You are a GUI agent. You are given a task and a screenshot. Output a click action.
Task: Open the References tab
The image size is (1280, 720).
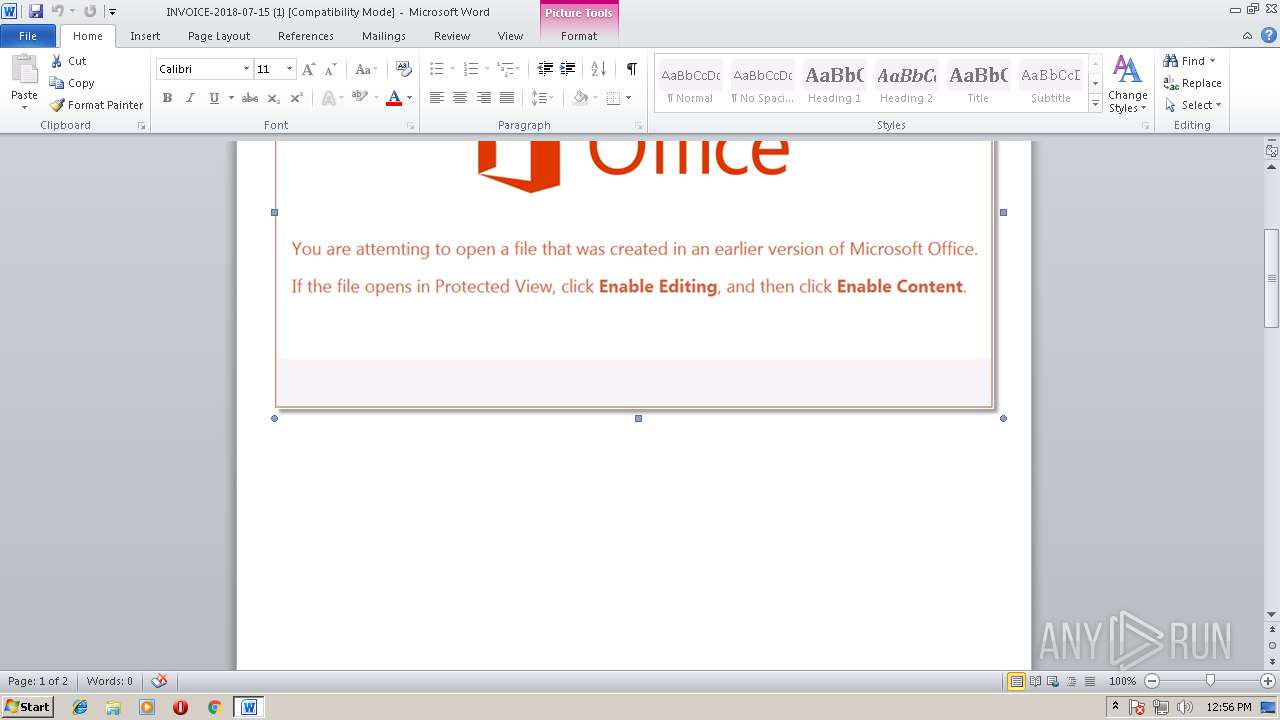pos(306,35)
